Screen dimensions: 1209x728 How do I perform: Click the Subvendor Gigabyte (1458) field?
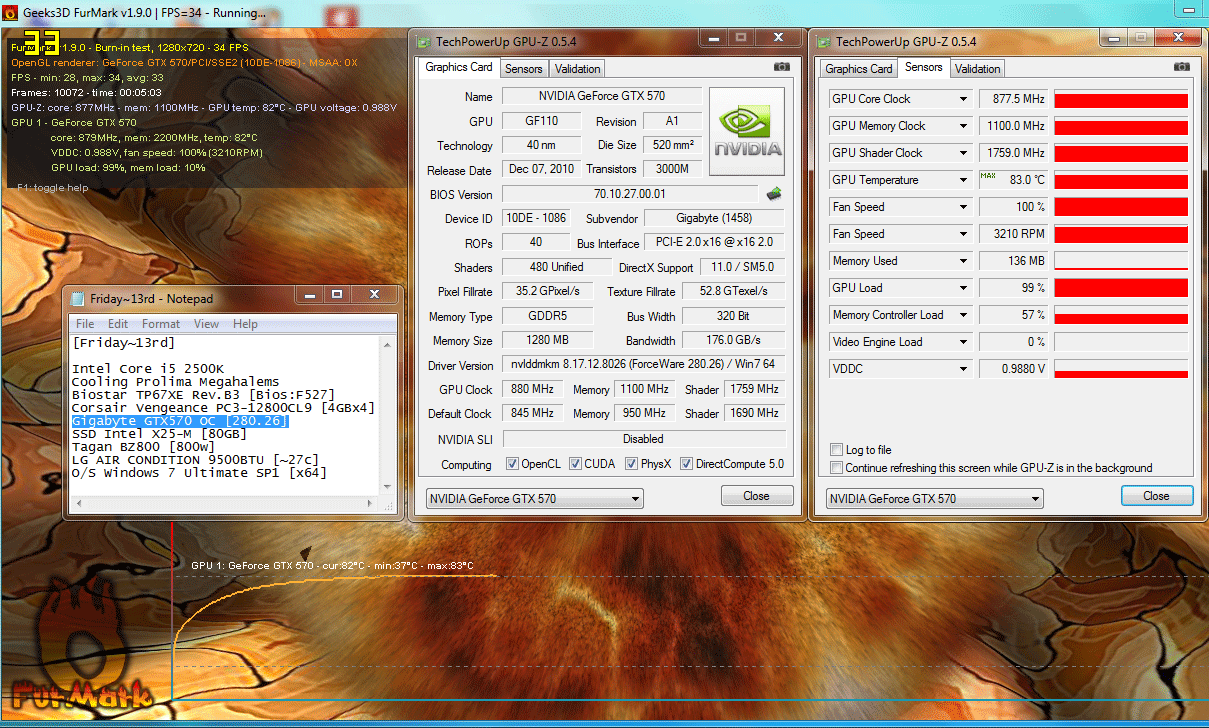(x=714, y=218)
